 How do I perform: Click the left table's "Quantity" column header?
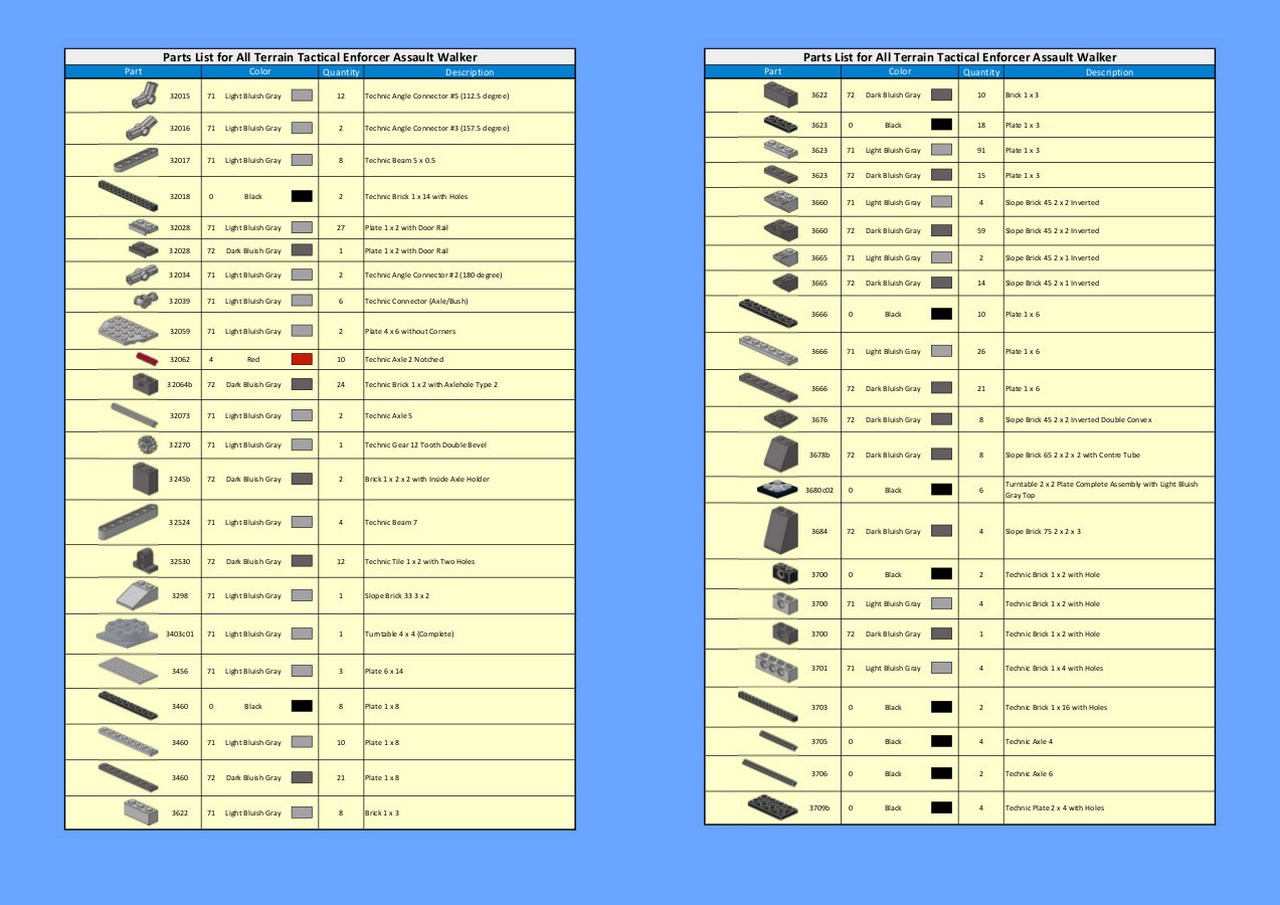tap(341, 72)
